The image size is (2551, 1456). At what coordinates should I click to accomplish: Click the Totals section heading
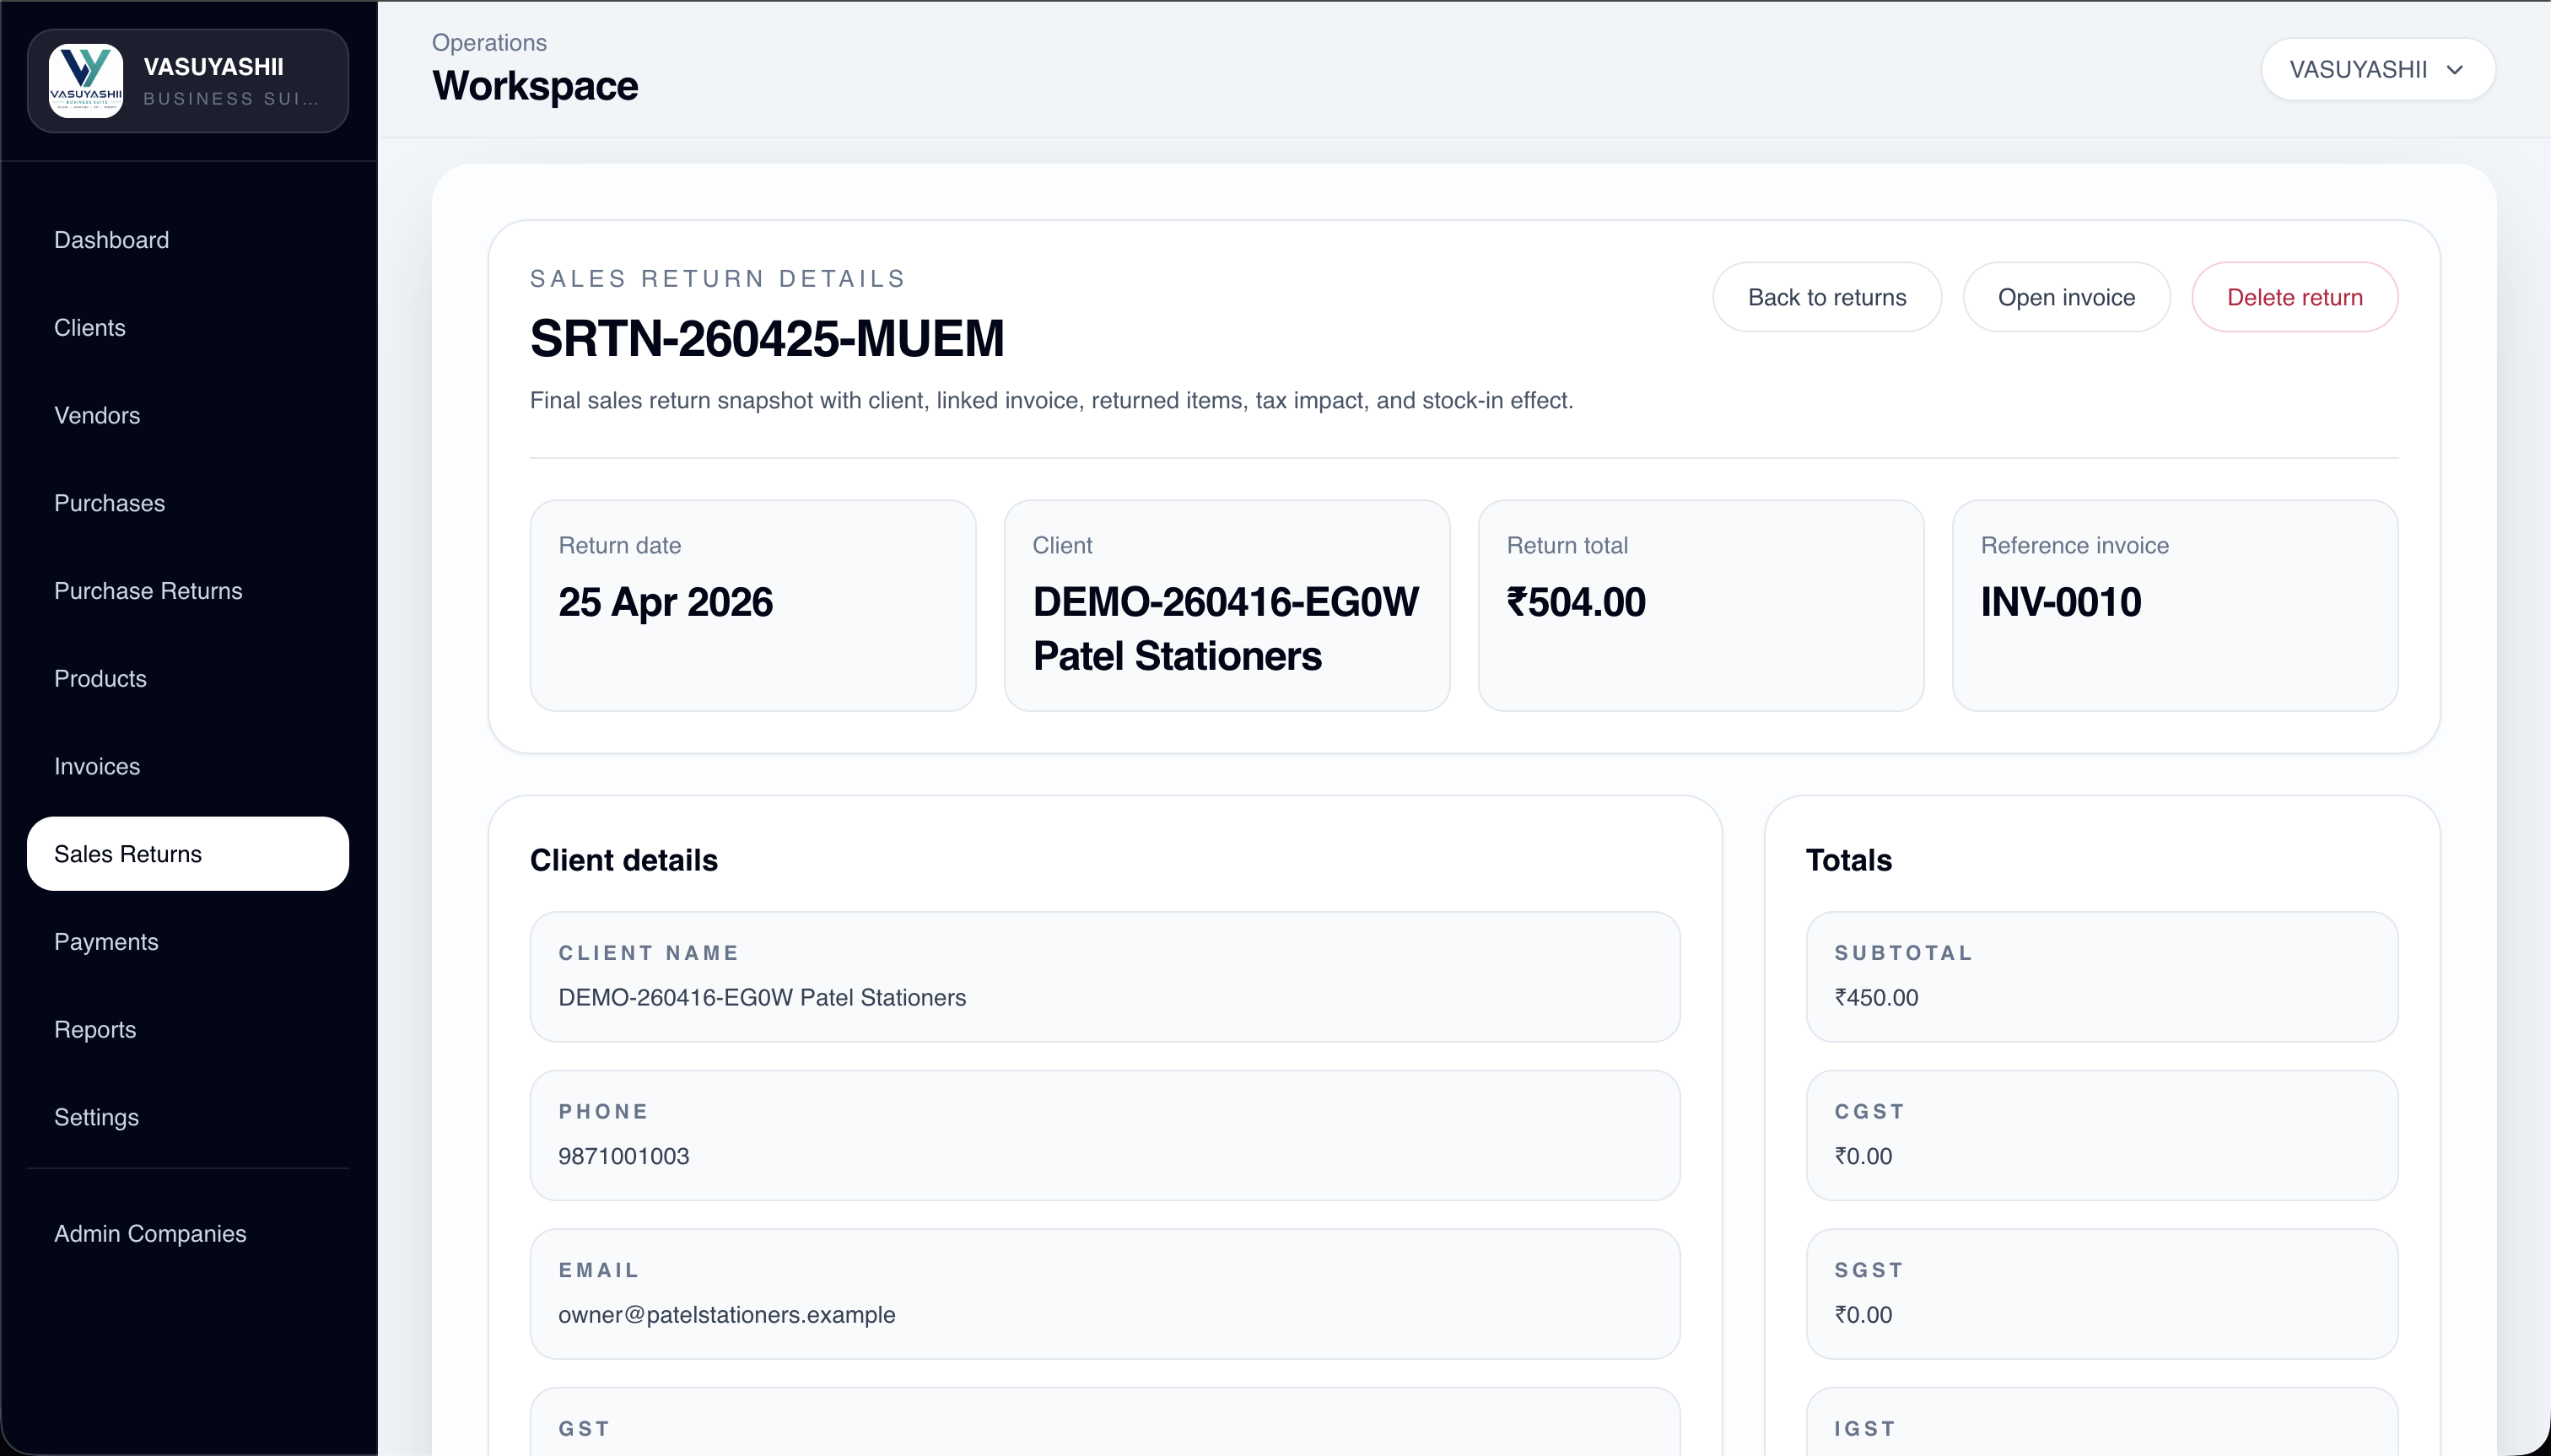coord(1848,861)
